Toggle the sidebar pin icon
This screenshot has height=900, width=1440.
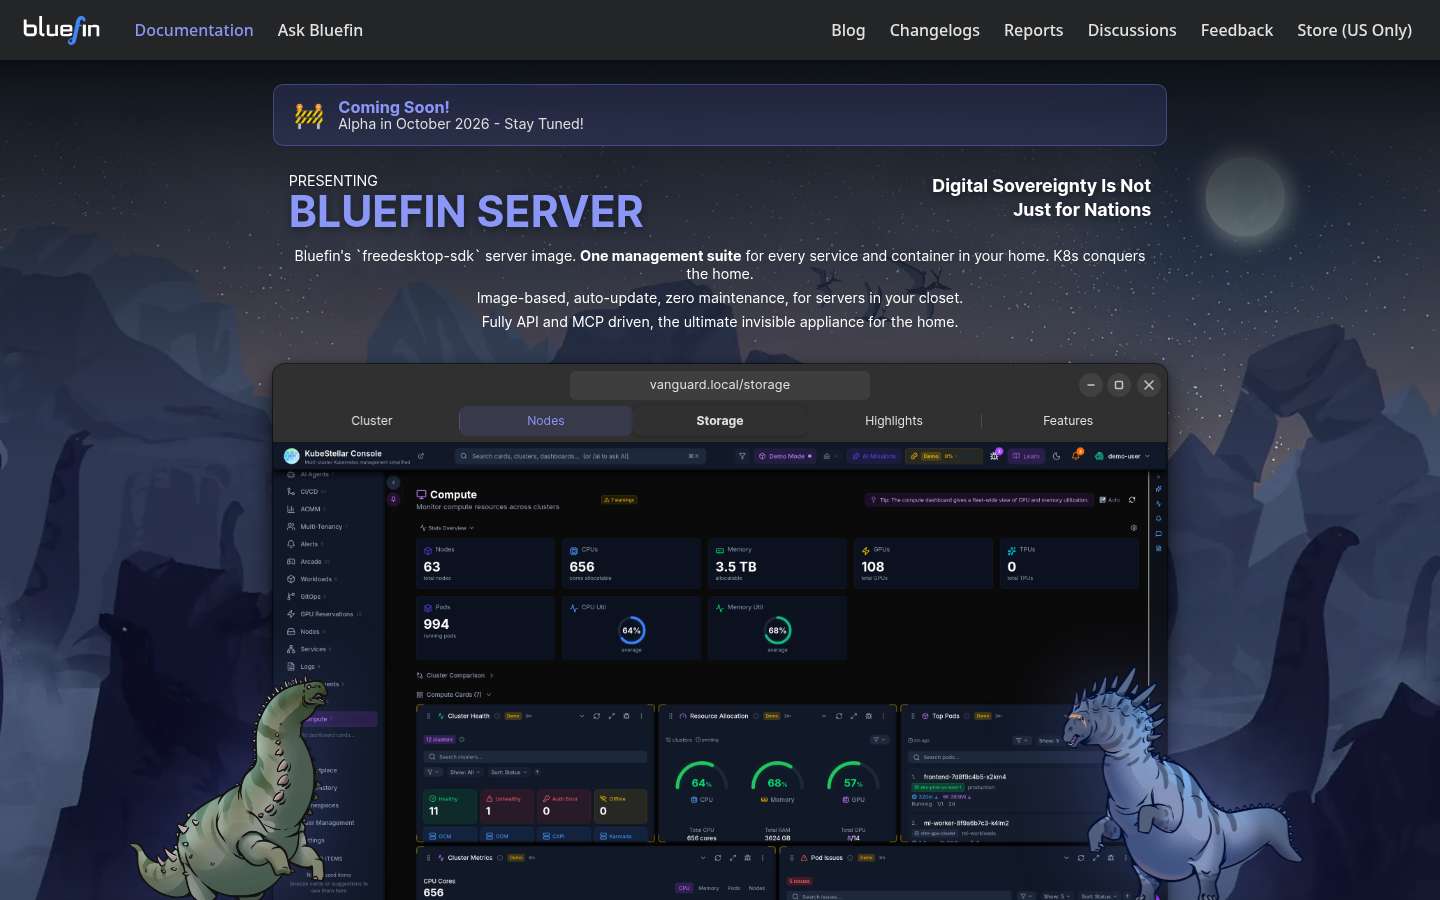393,499
